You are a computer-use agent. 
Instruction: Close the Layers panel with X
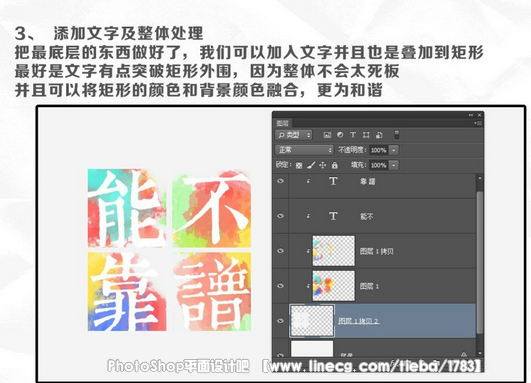(479, 115)
